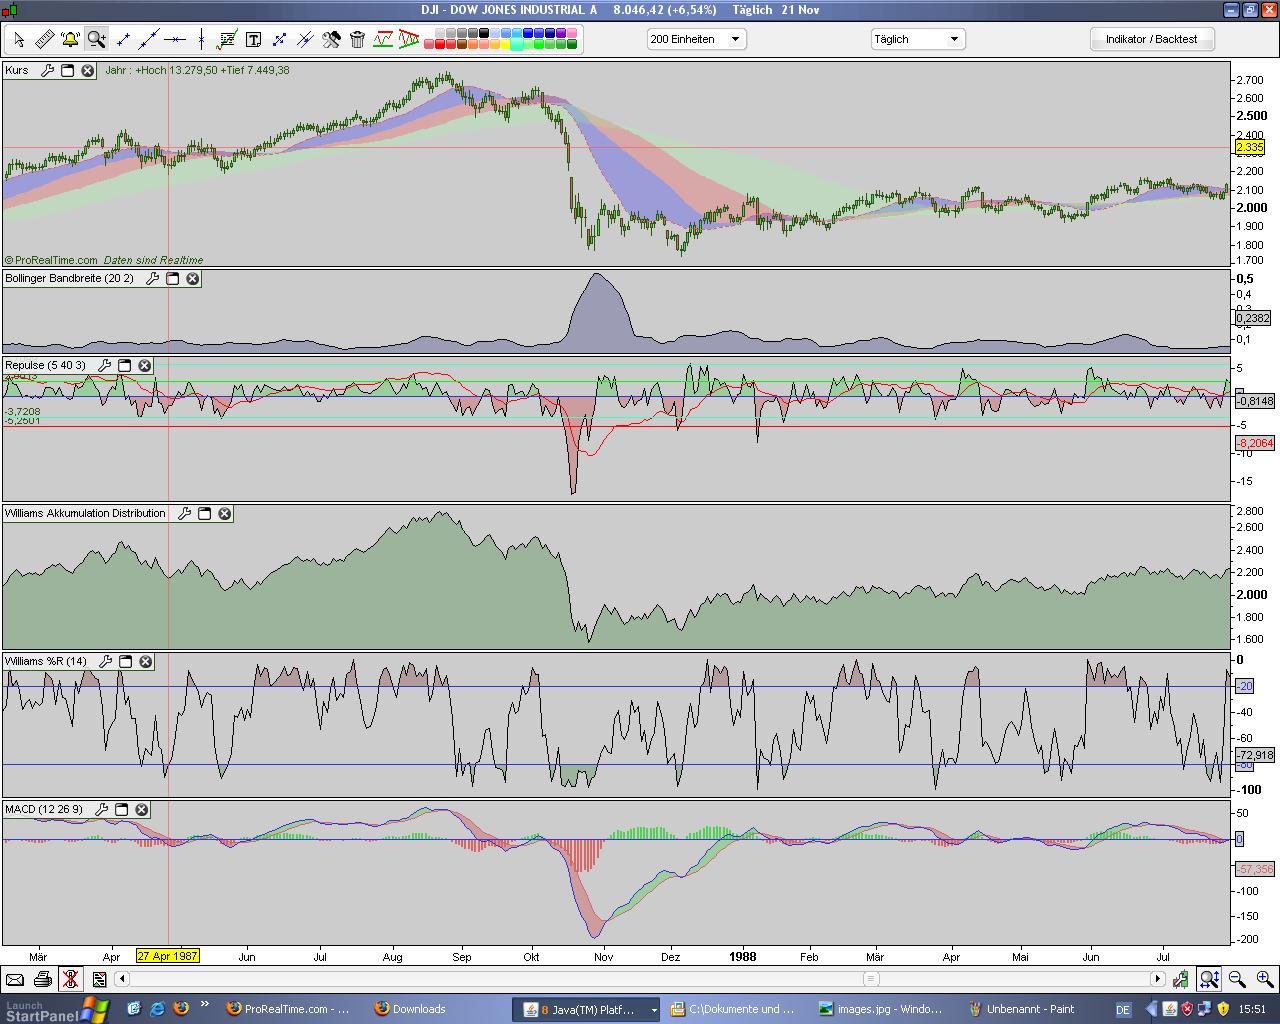Toggle the auto-fit zoom magnifier button
The width and height of the screenshot is (1280, 1024).
coord(1210,979)
